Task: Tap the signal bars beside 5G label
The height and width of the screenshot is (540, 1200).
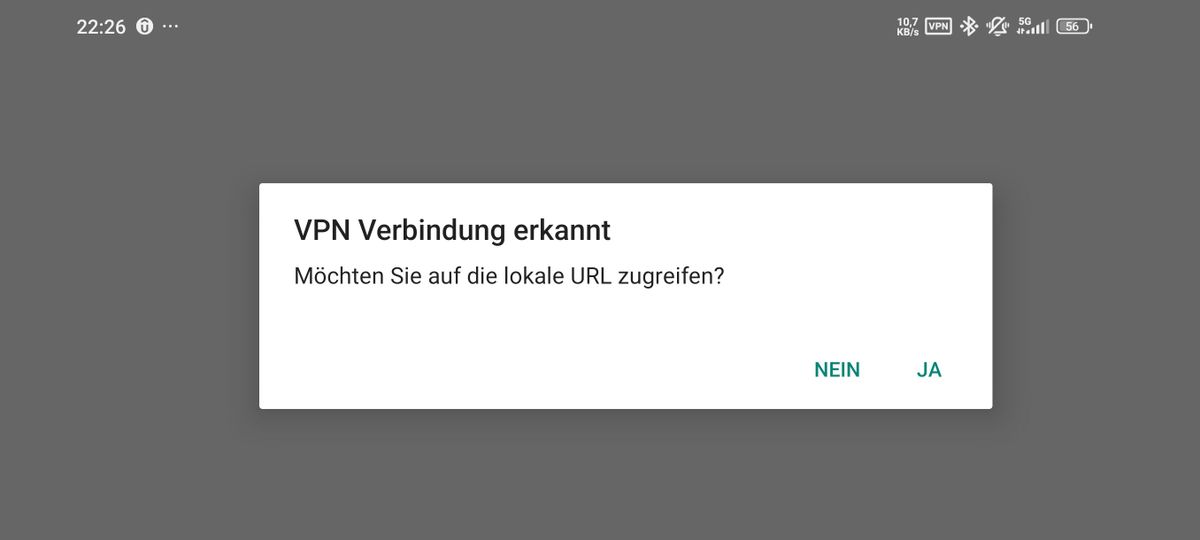Action: (1039, 29)
